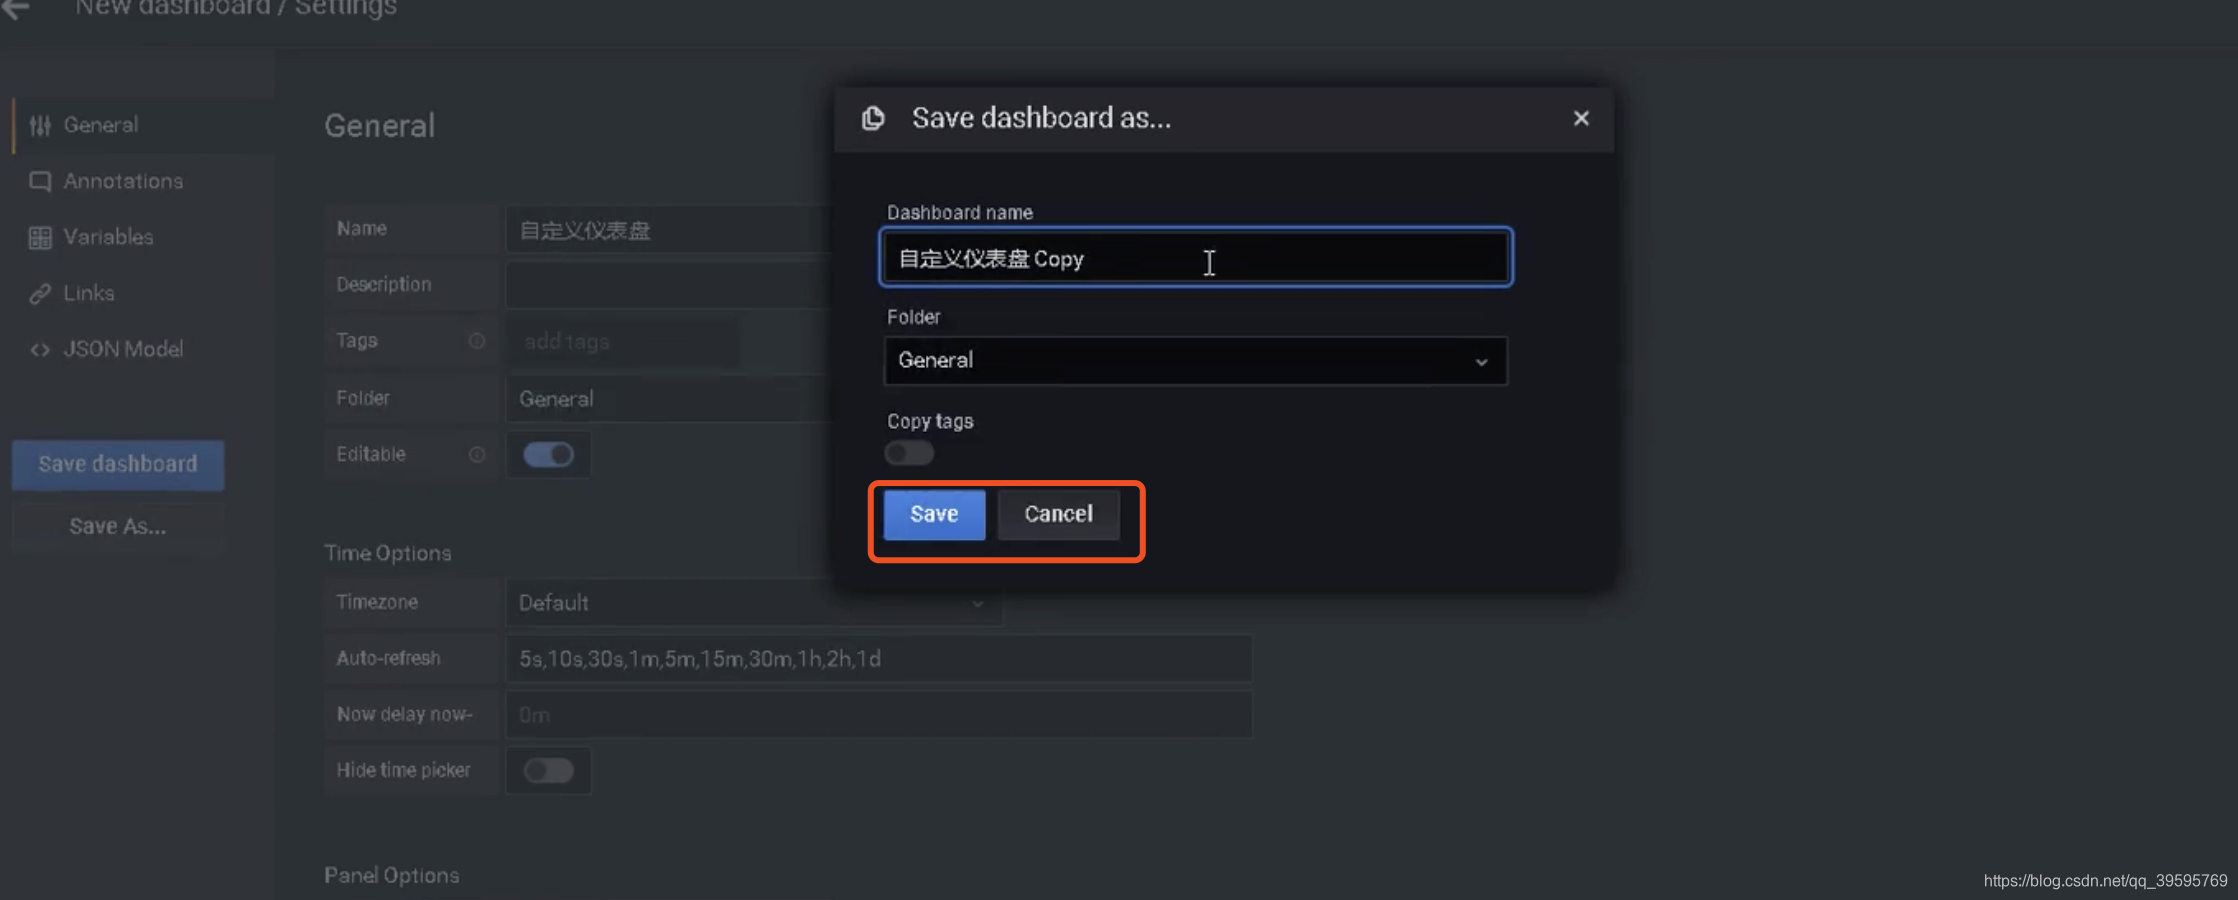Click the Description input field
The width and height of the screenshot is (2238, 900).
670,285
